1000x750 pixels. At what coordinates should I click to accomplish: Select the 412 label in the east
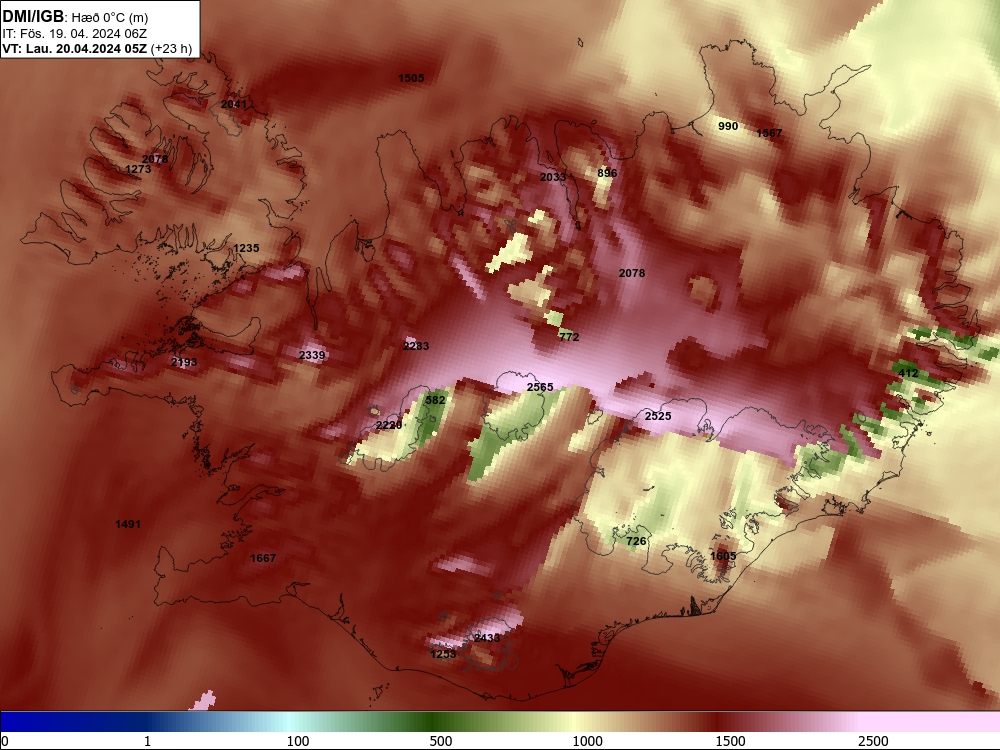click(908, 373)
